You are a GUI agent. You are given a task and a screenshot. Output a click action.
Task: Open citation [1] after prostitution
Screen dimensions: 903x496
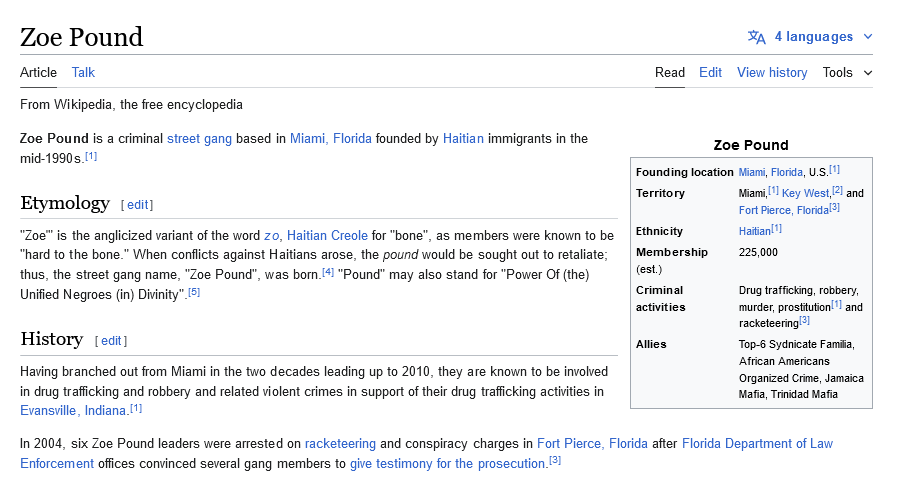[836, 304]
